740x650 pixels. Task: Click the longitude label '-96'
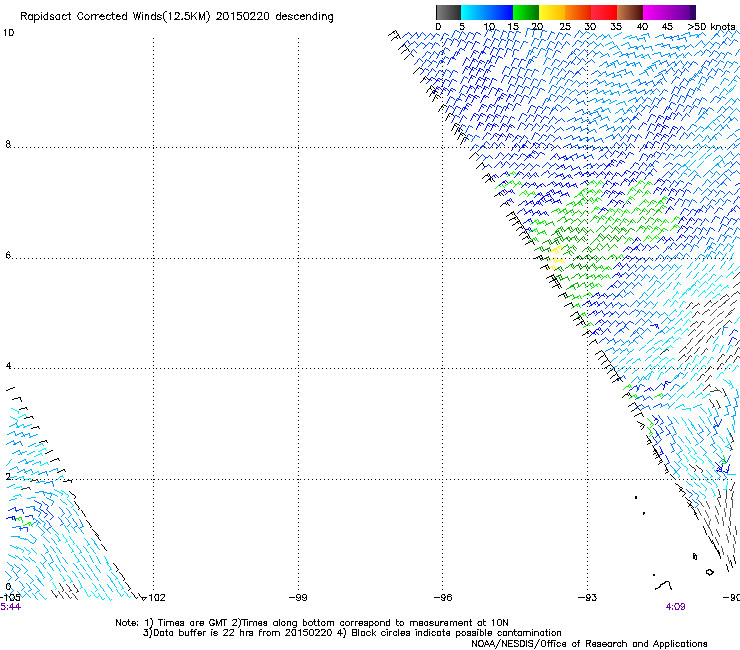(443, 598)
